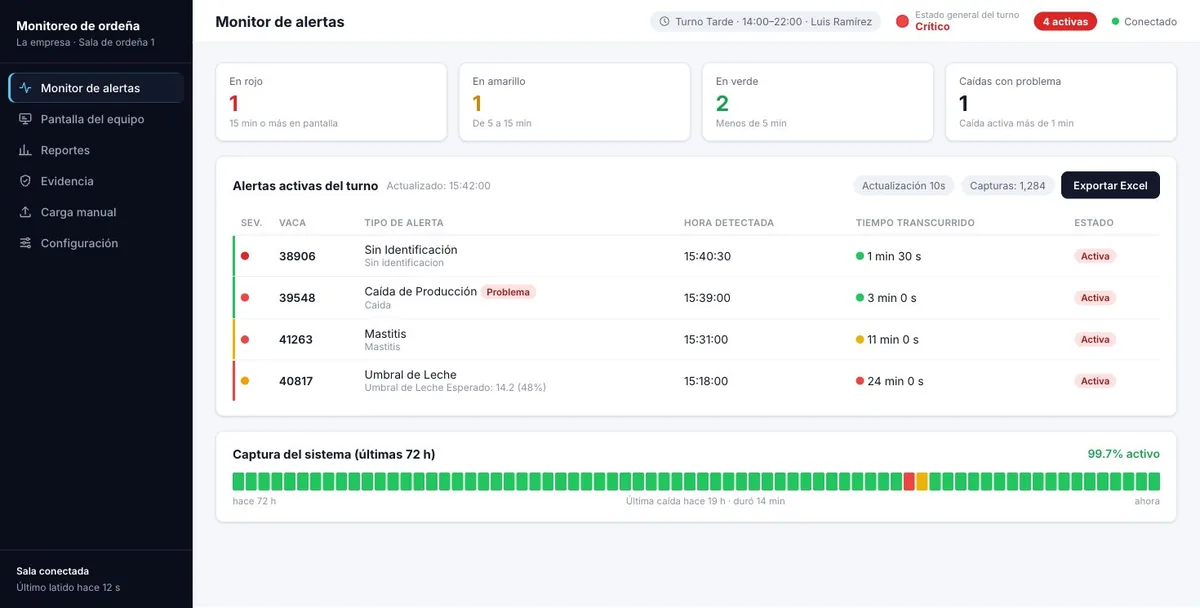Viewport: 1200px width, 608px height.
Task: Click the red segment in capture timeline
Action: 909,481
